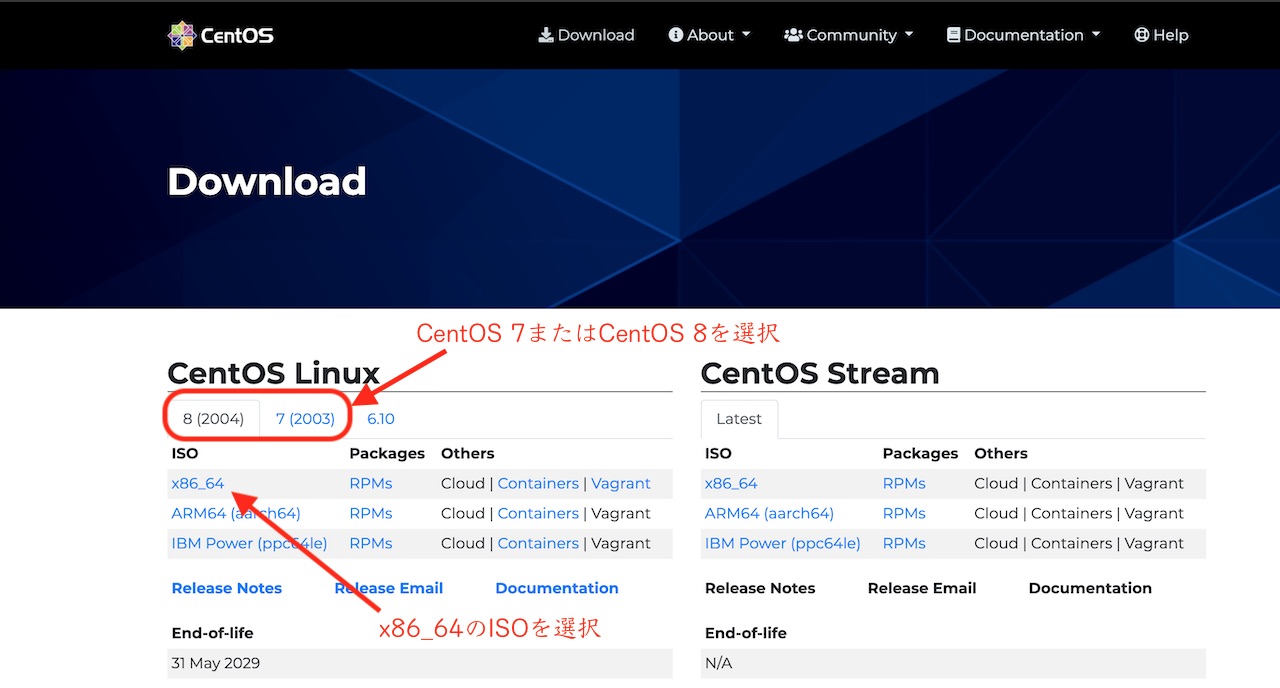Click the About info circle icon
1280x688 pixels.
pos(676,35)
